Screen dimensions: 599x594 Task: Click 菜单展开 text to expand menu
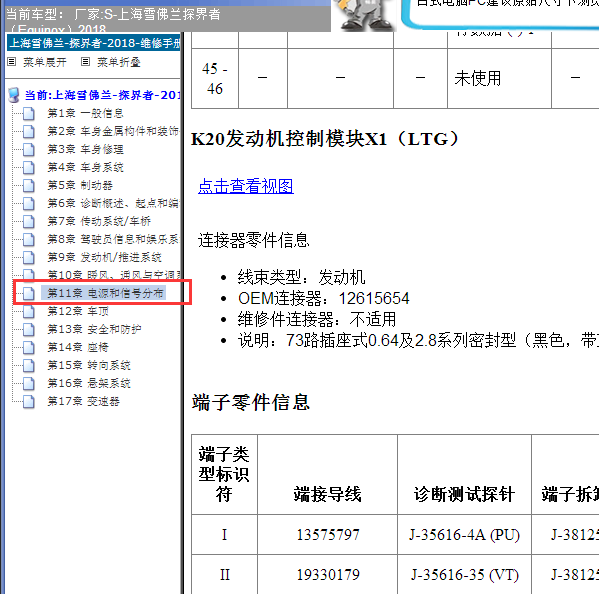[x=45, y=62]
